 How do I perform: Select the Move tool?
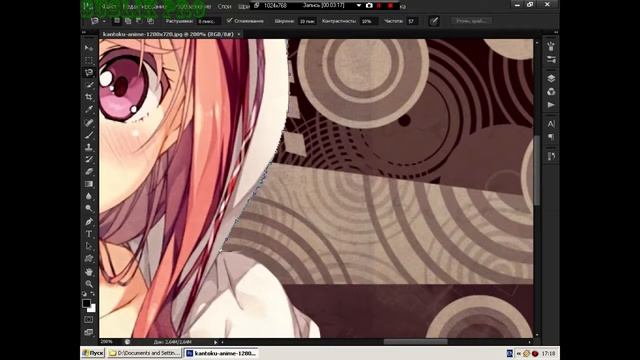pos(89,48)
